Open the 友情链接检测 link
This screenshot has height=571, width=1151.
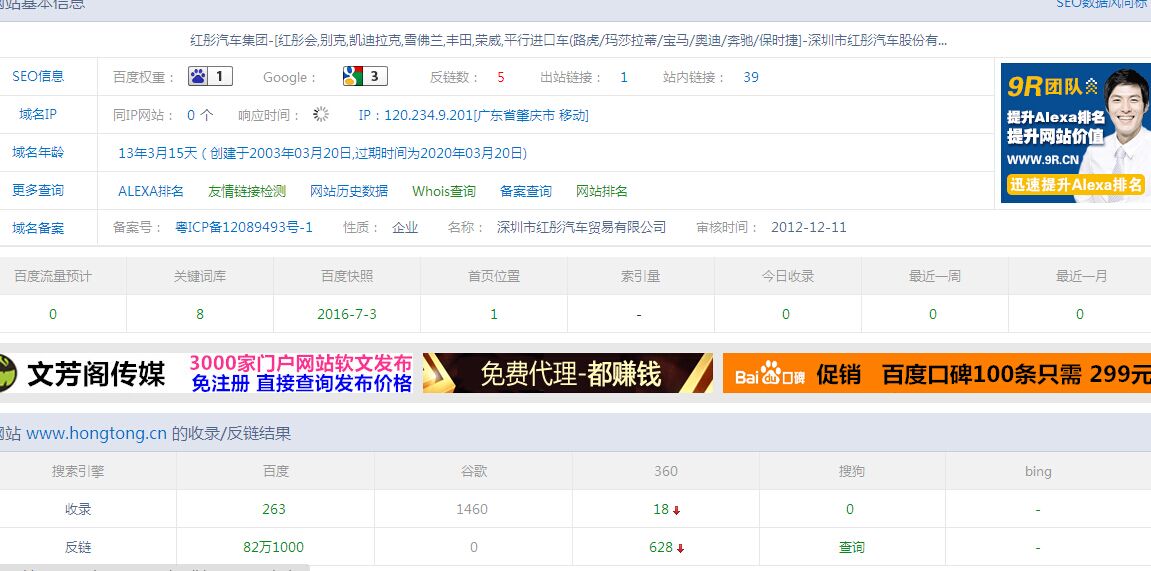(247, 192)
